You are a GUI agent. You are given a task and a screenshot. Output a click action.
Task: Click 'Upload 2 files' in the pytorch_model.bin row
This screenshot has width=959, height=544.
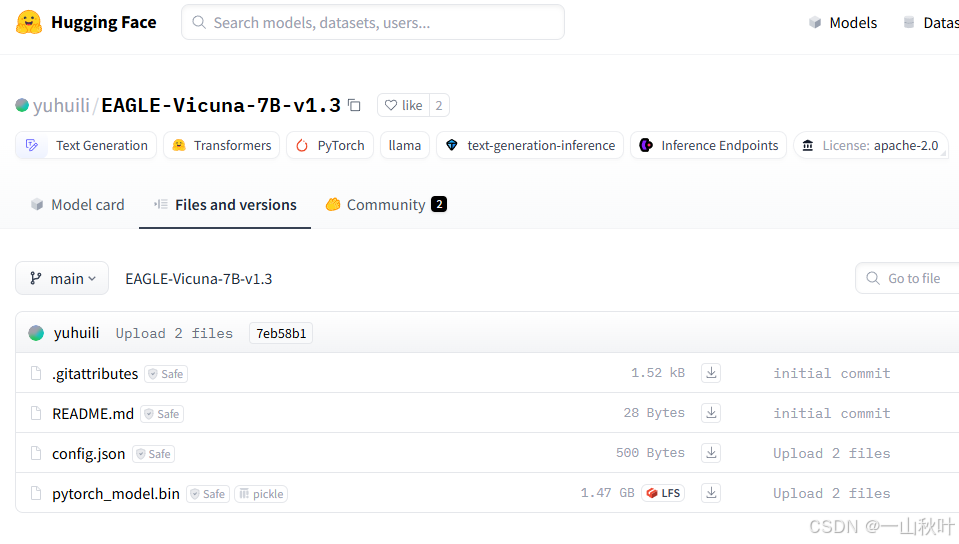pos(832,493)
